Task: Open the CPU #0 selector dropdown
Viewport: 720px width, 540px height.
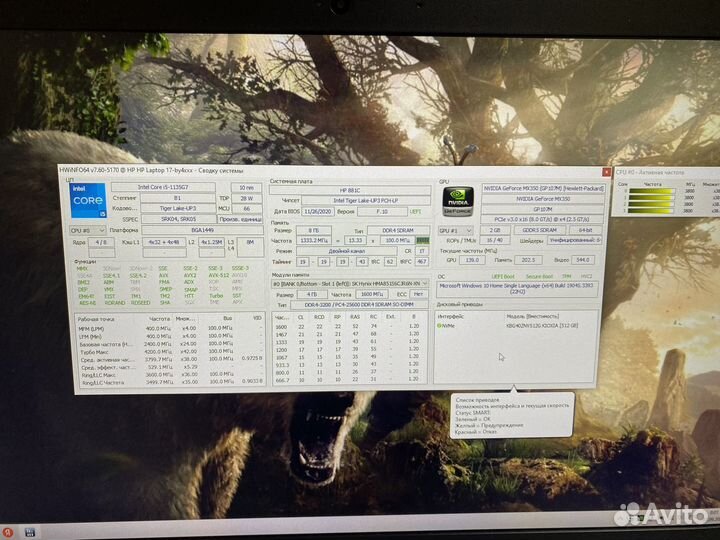Action: [x=88, y=230]
